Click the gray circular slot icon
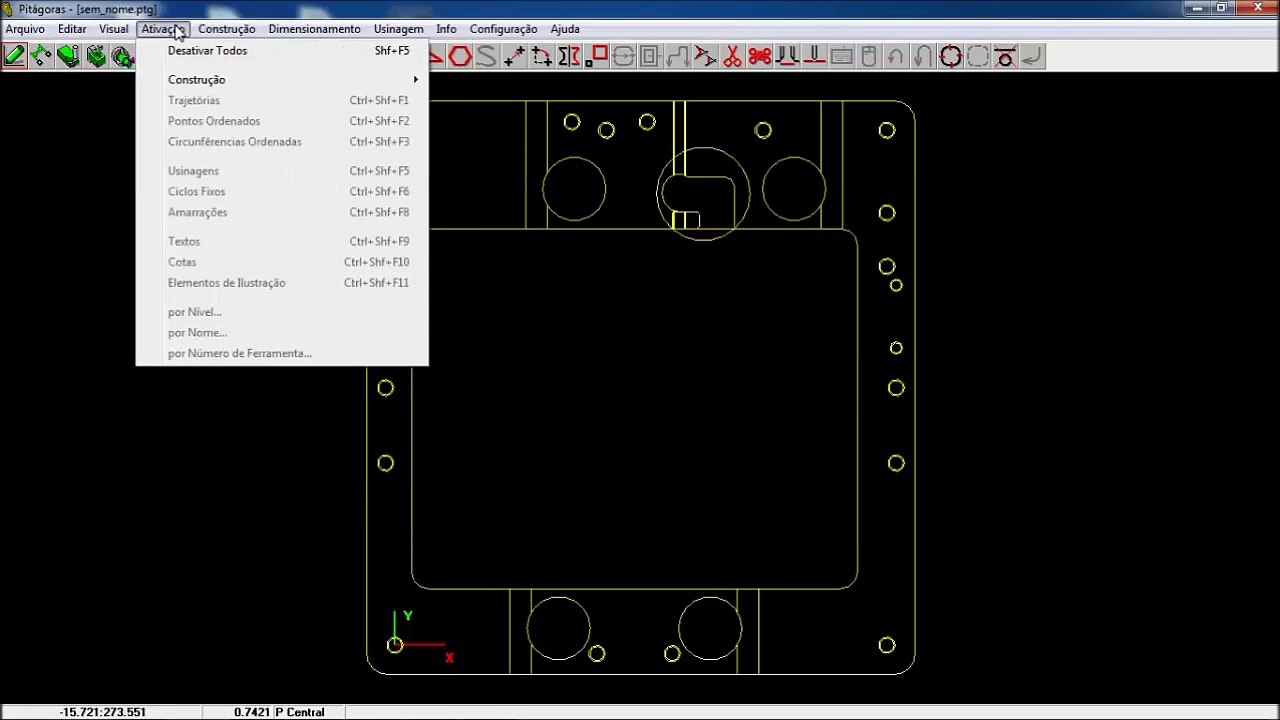1280x720 pixels. 624,56
